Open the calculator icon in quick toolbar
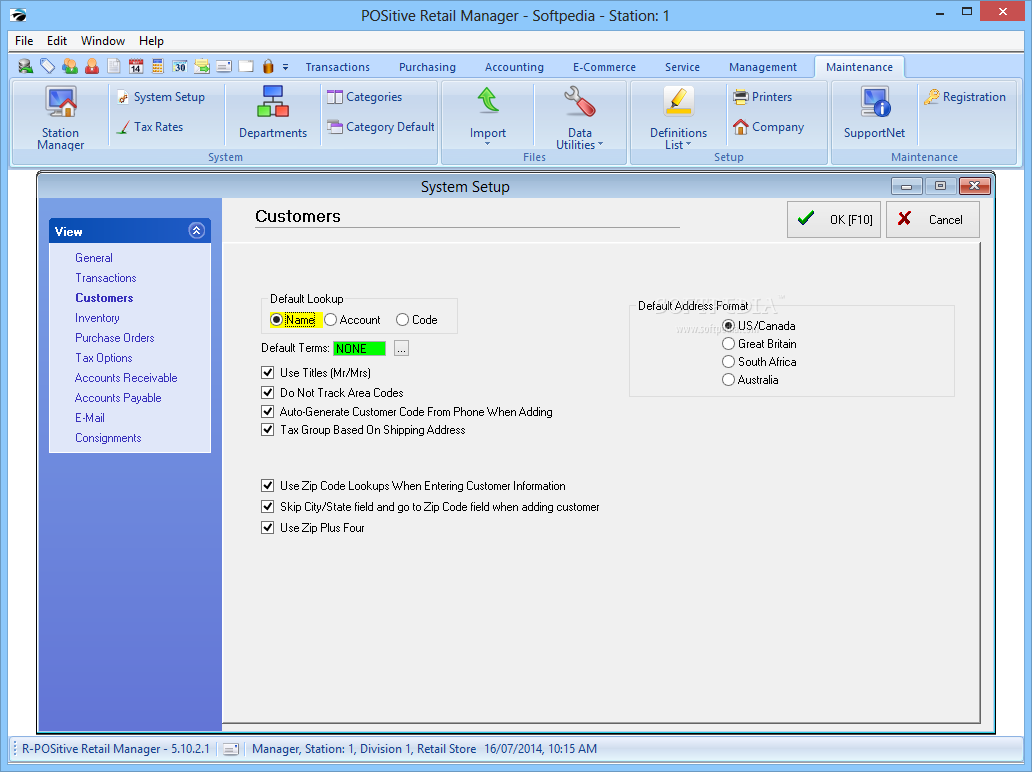The image size is (1032, 772). click(x=157, y=66)
